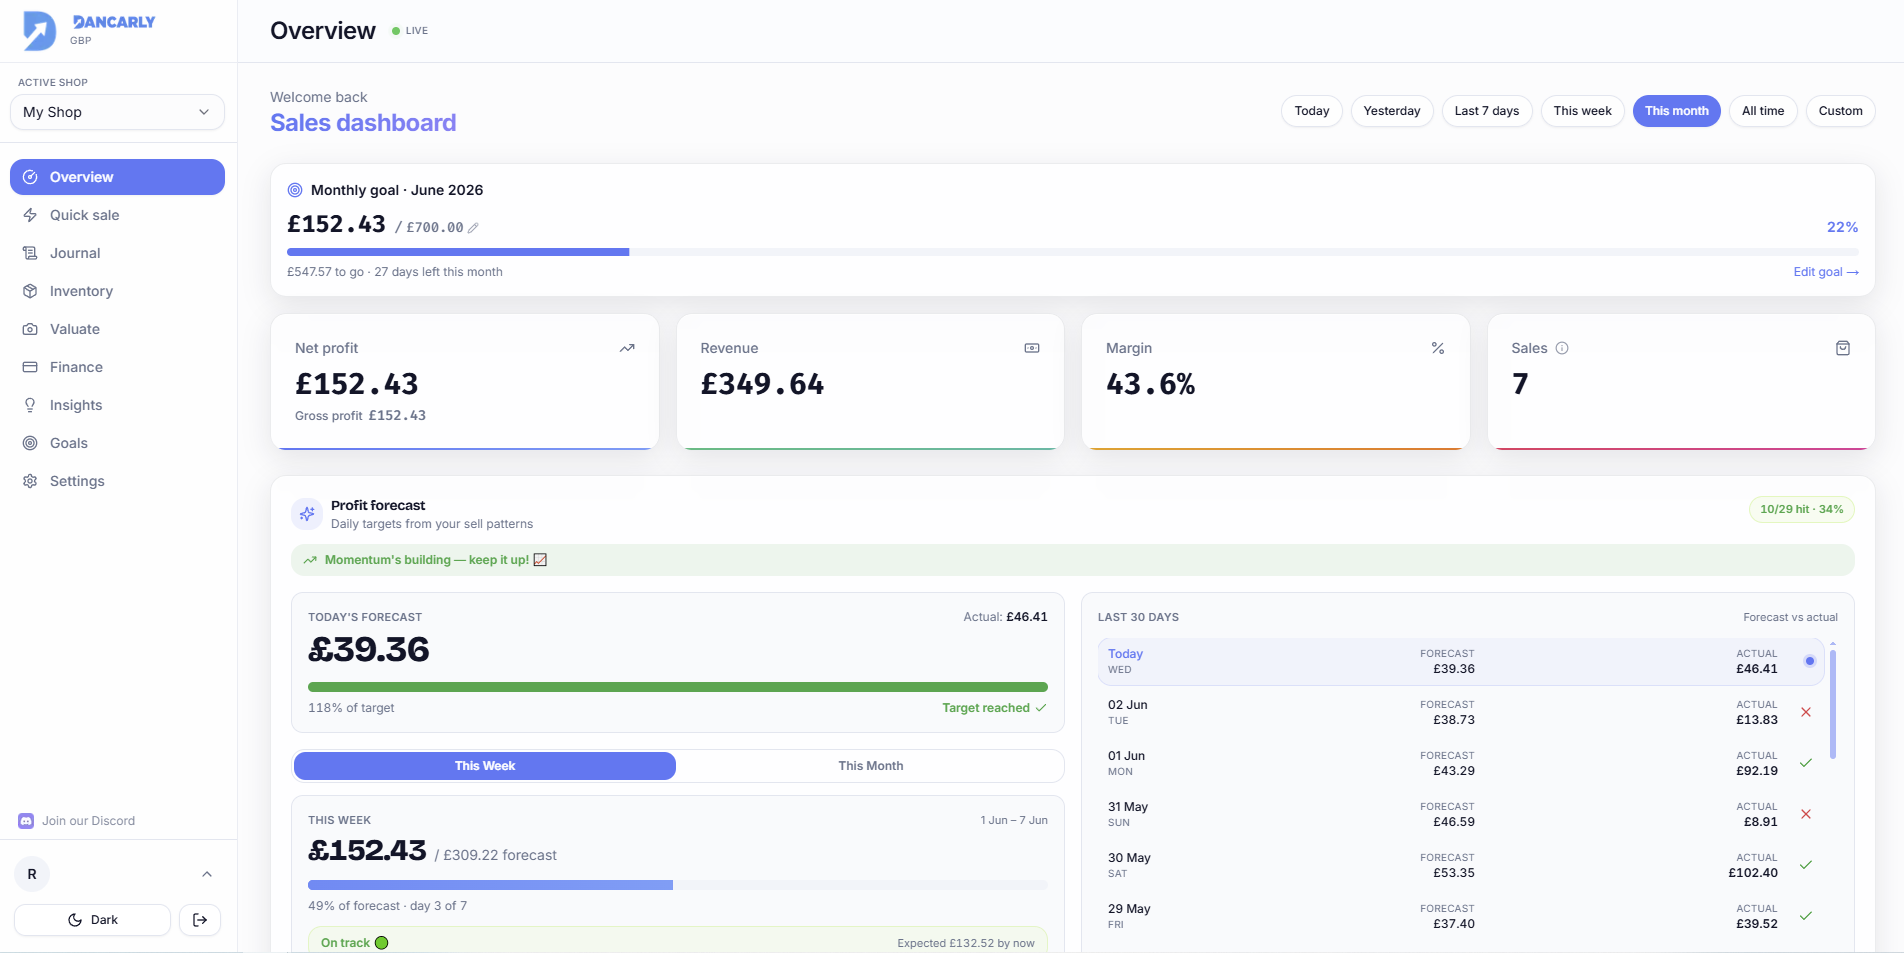Click the red cross for 02 Jun
This screenshot has height=953, width=1904.
(x=1806, y=712)
